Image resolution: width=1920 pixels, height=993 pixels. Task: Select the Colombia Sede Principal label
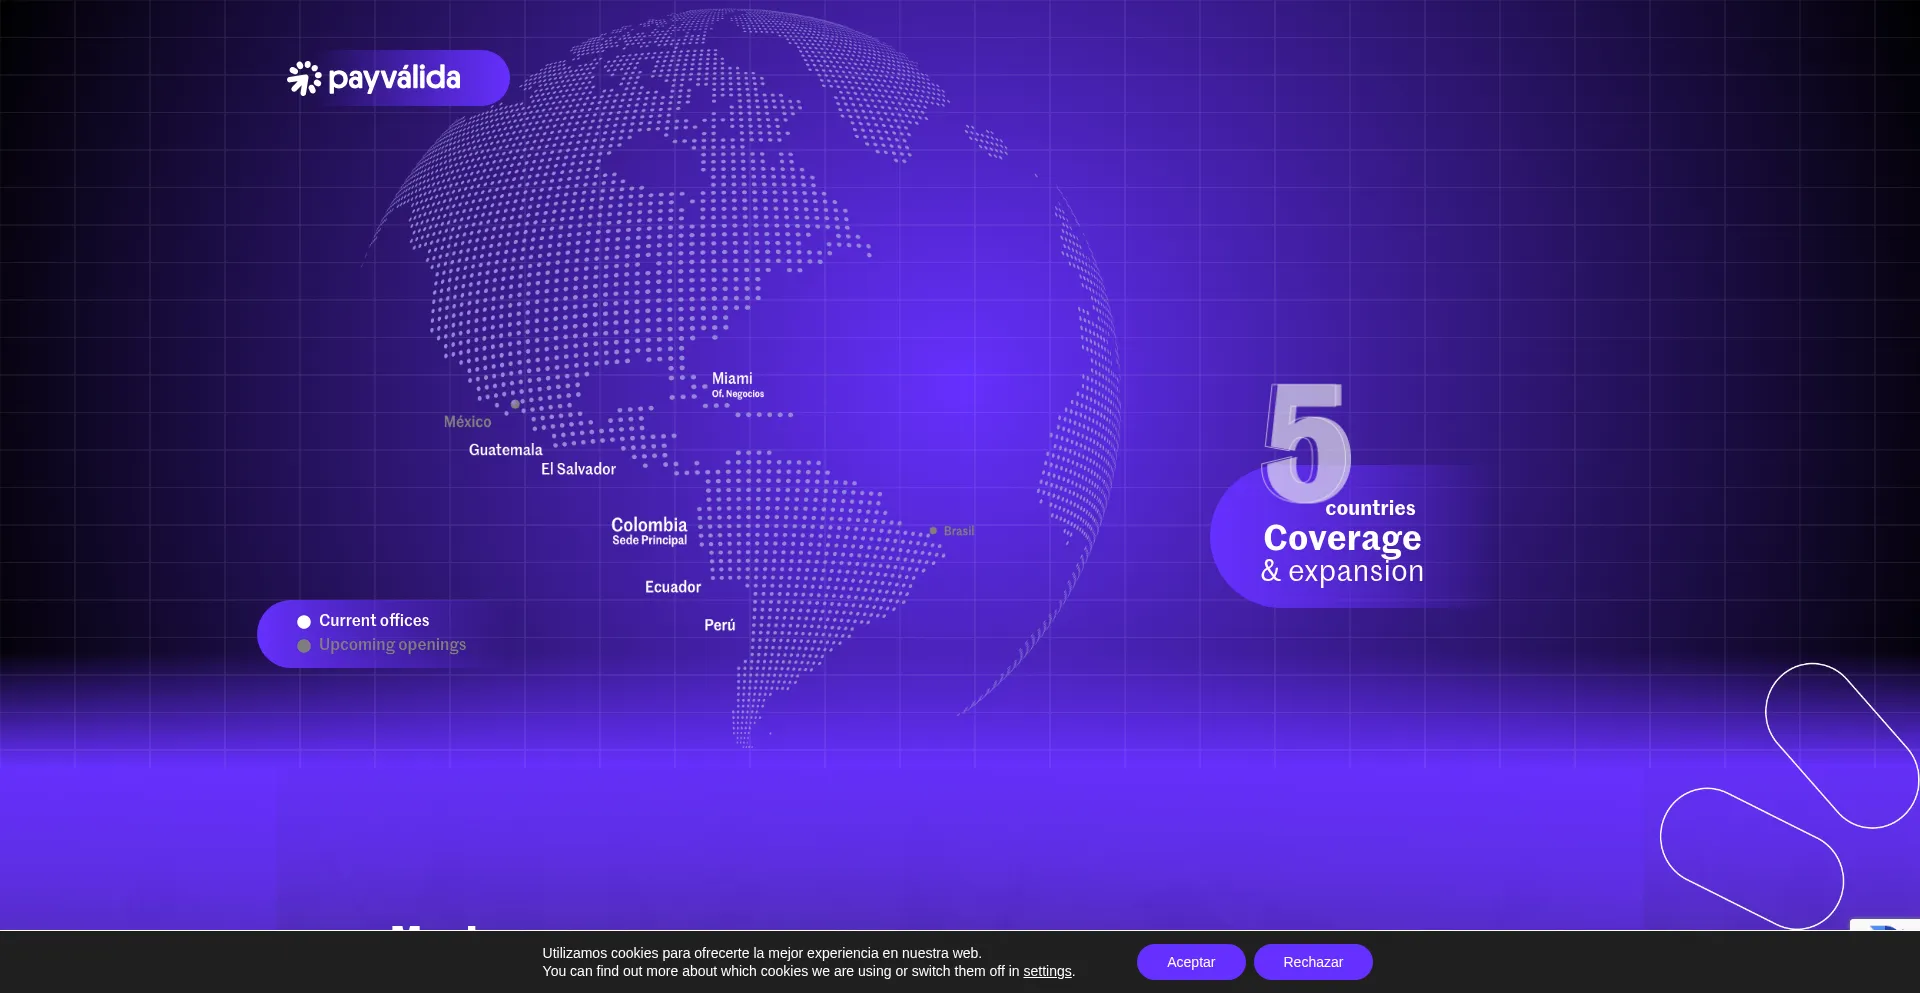point(649,530)
